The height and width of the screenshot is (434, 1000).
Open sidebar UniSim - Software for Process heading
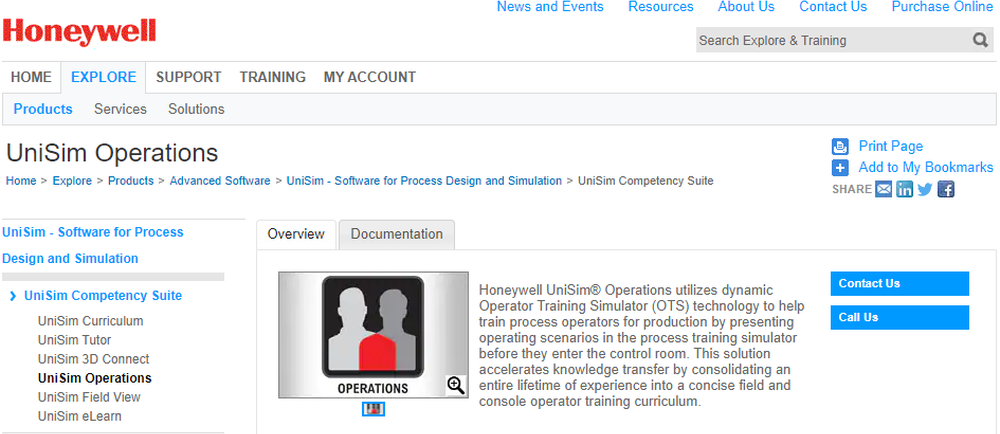pos(92,245)
